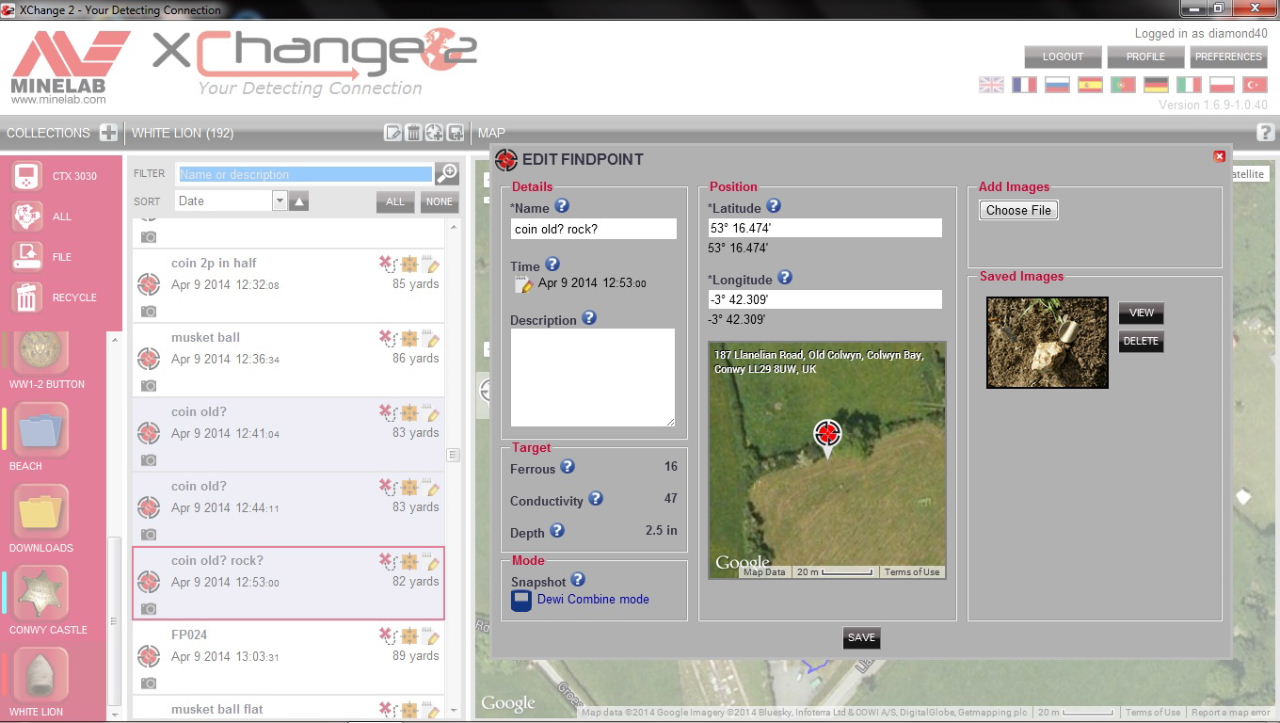Click the edit time notepad icon
The height and width of the screenshot is (723, 1280).
pos(524,285)
